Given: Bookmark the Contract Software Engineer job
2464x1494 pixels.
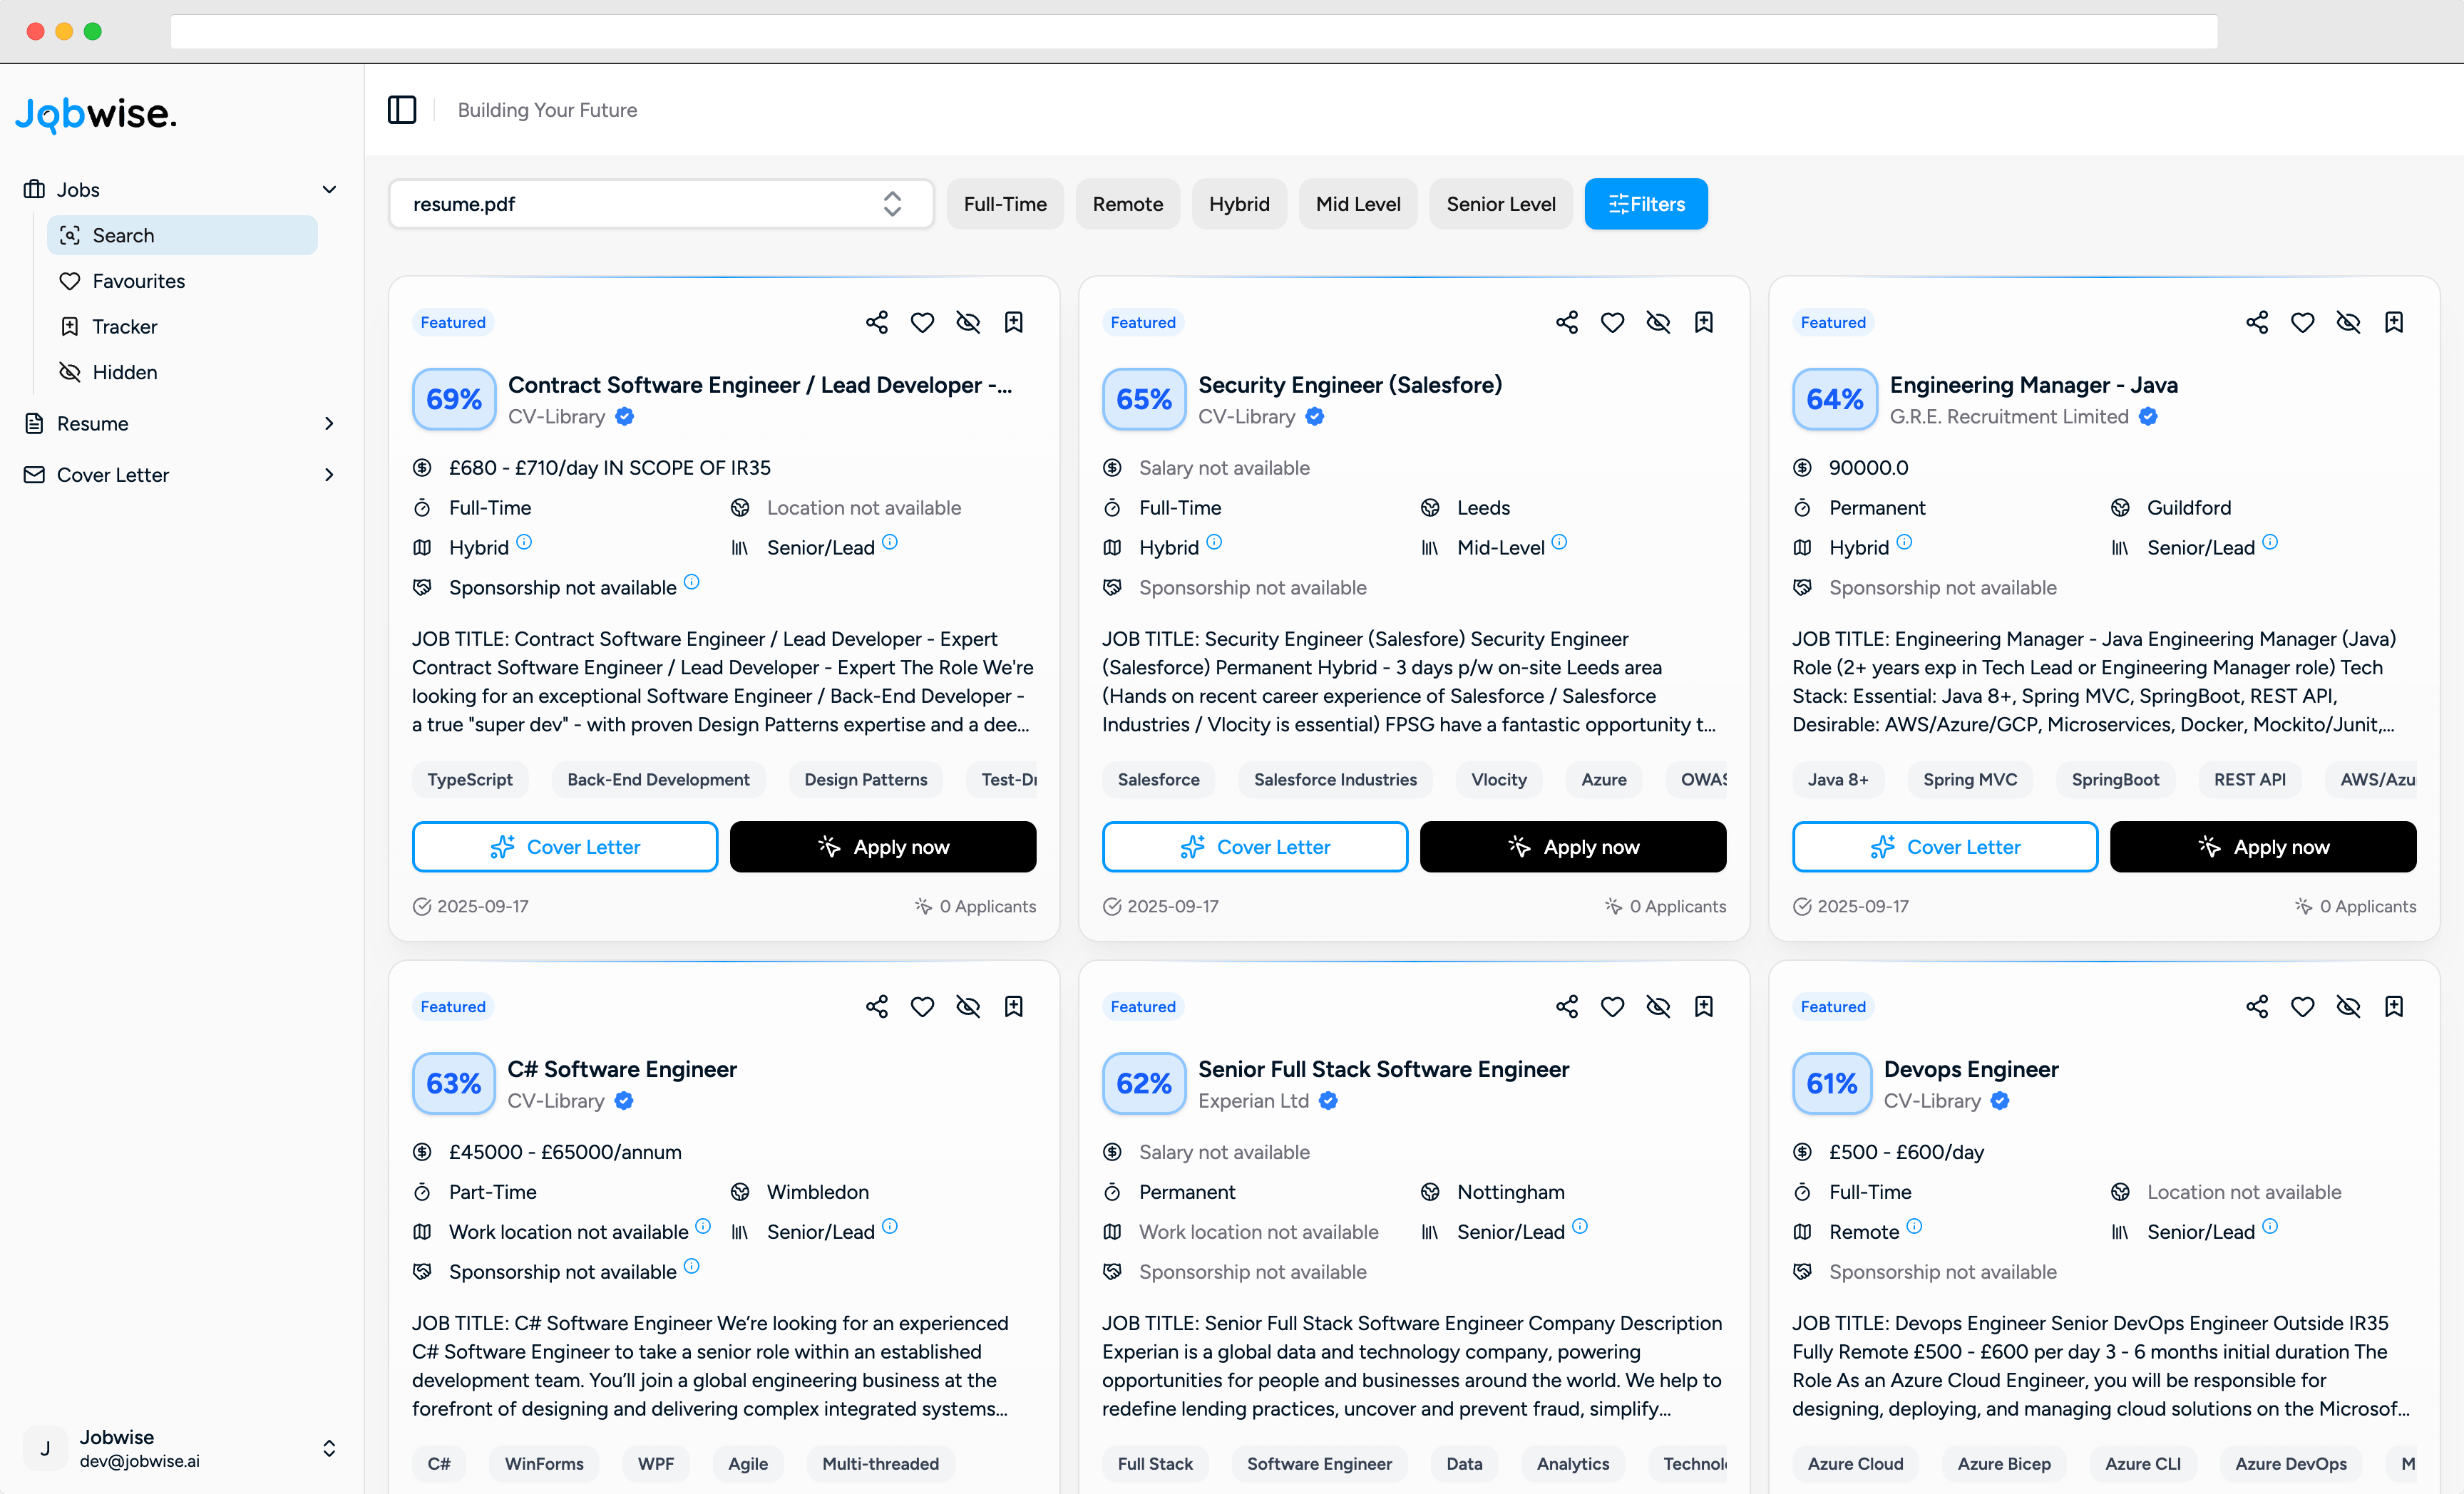Looking at the screenshot, I should (1014, 322).
